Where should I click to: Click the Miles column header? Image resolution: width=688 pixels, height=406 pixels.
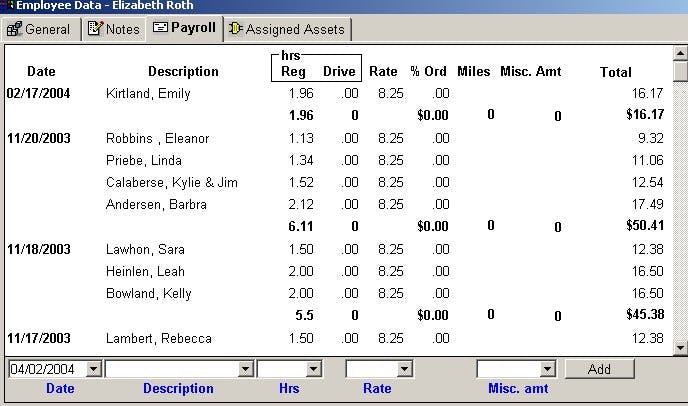473,72
